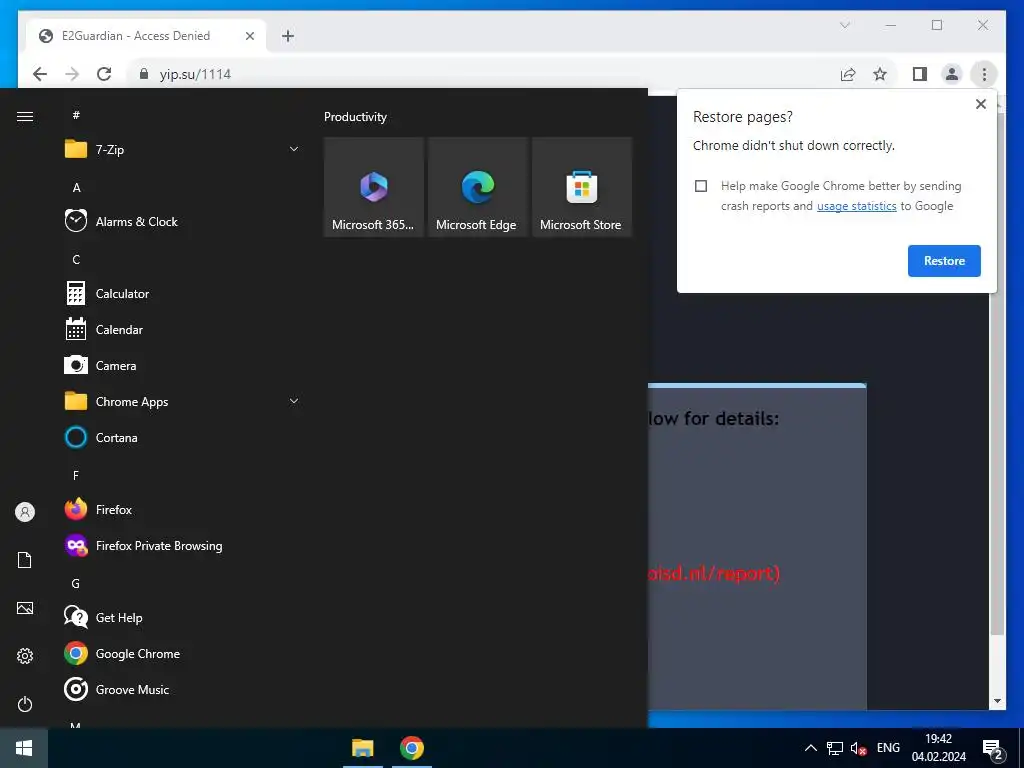Click the muted volume icon in tray
1024x768 pixels.
pyautogui.click(x=858, y=748)
